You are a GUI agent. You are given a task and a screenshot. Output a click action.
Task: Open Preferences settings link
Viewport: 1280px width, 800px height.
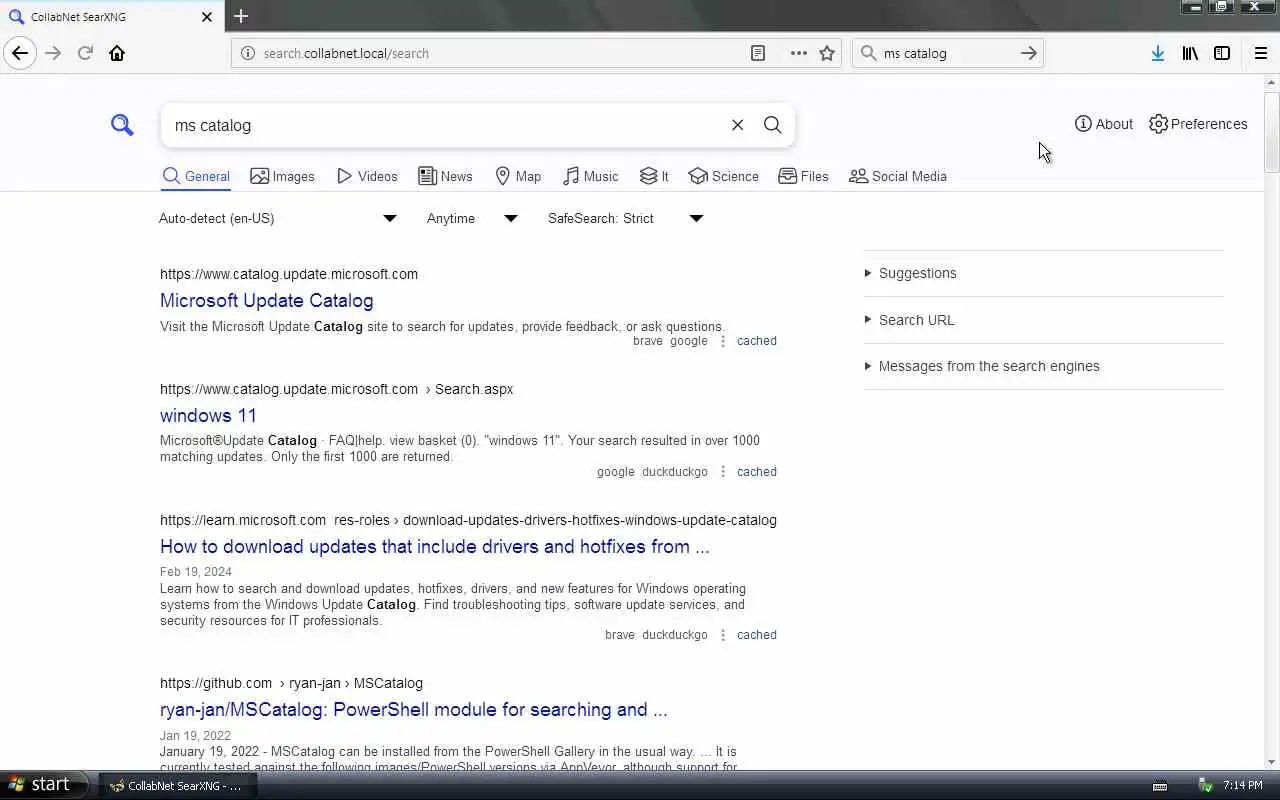1198,124
